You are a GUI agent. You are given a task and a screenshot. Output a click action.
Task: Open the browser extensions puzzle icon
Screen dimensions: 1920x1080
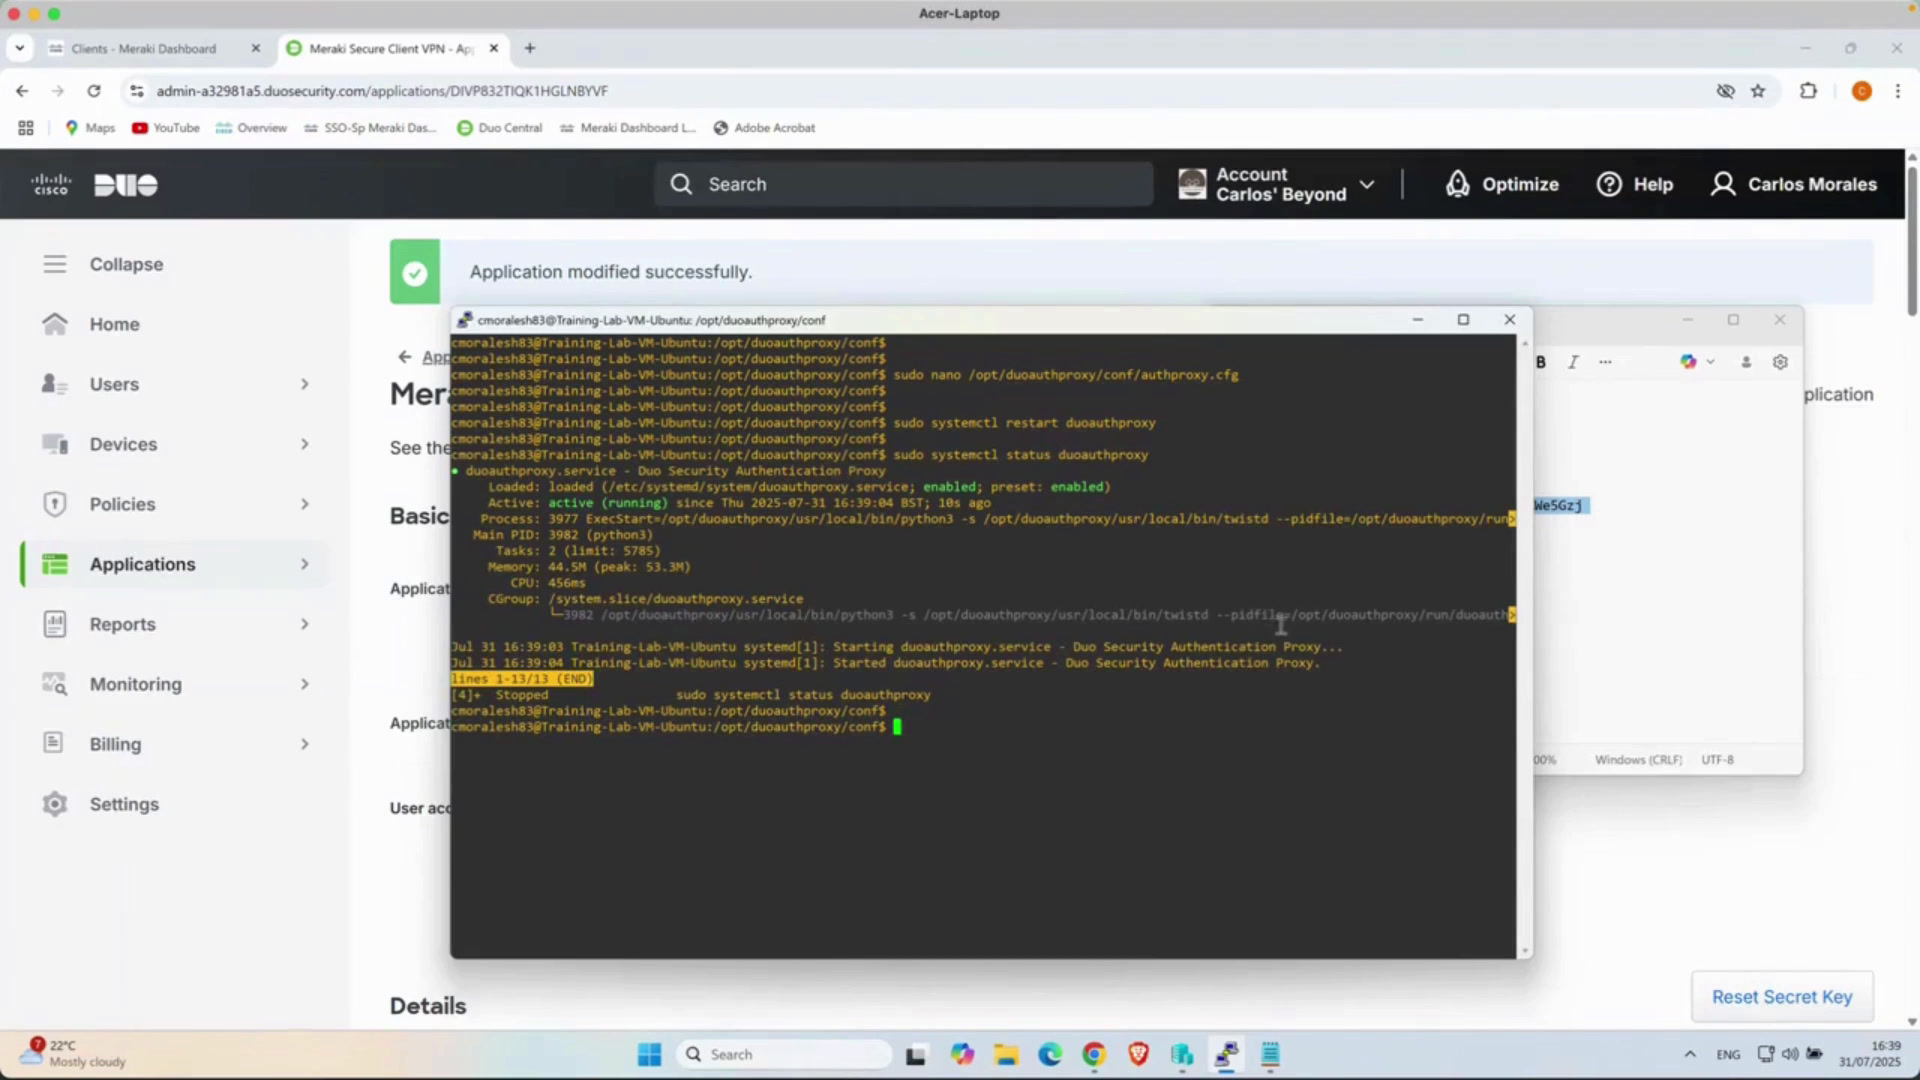(x=1808, y=91)
